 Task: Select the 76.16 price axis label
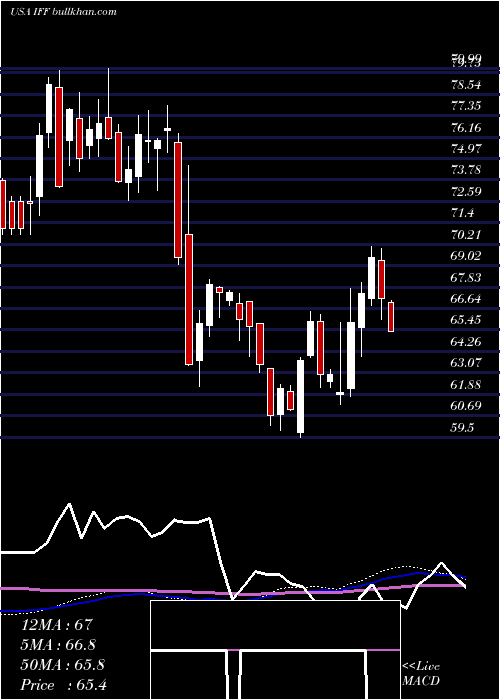(x=467, y=127)
